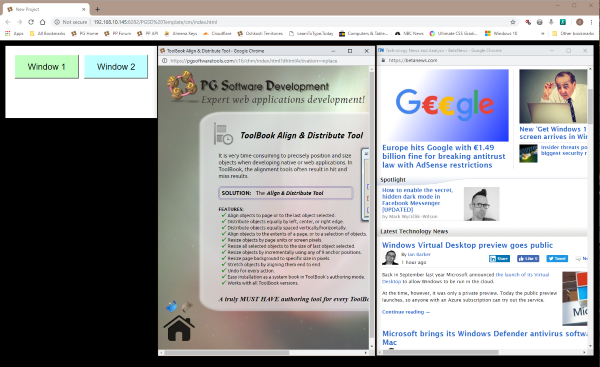Click author Ian Barker's name

(419, 254)
